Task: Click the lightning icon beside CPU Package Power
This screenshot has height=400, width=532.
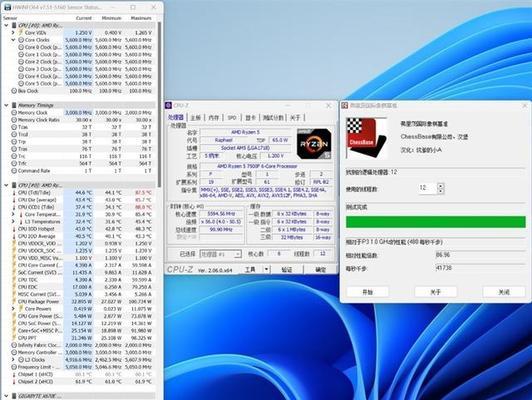Action: click(x=14, y=302)
